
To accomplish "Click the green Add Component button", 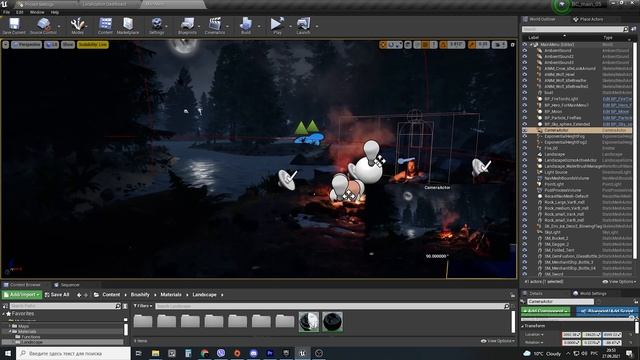I will point(546,311).
